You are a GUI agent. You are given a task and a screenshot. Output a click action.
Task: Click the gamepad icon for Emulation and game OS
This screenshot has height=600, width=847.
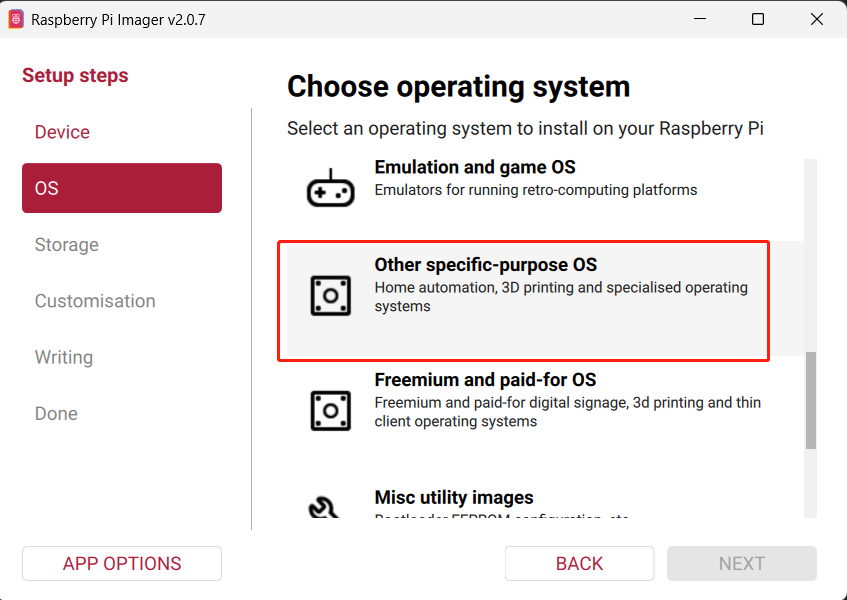pos(331,187)
